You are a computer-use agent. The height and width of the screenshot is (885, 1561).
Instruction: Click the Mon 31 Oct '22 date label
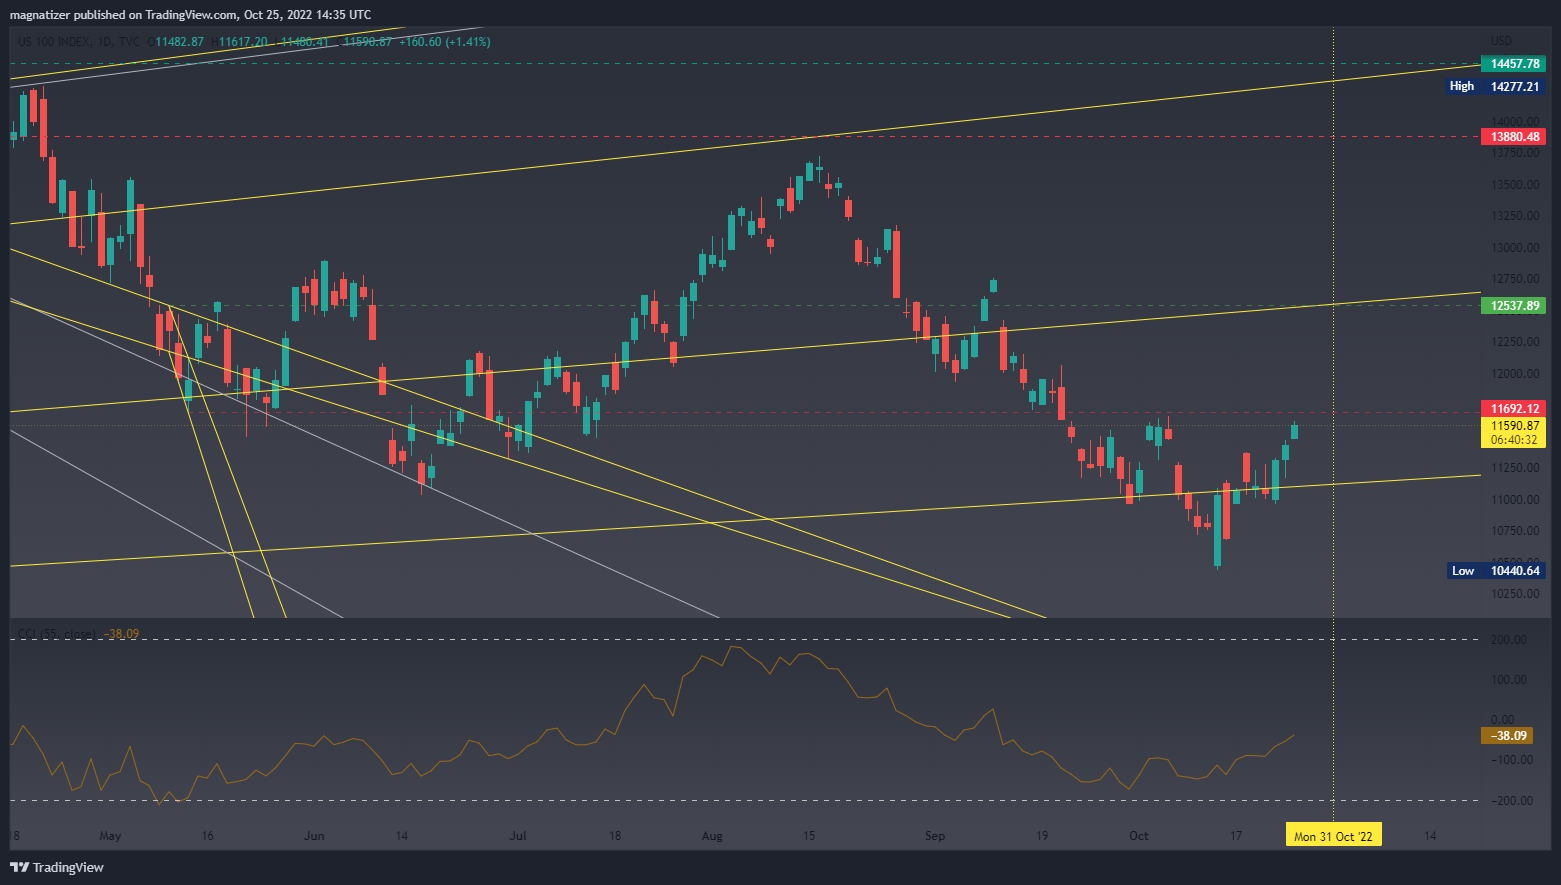tap(1333, 836)
